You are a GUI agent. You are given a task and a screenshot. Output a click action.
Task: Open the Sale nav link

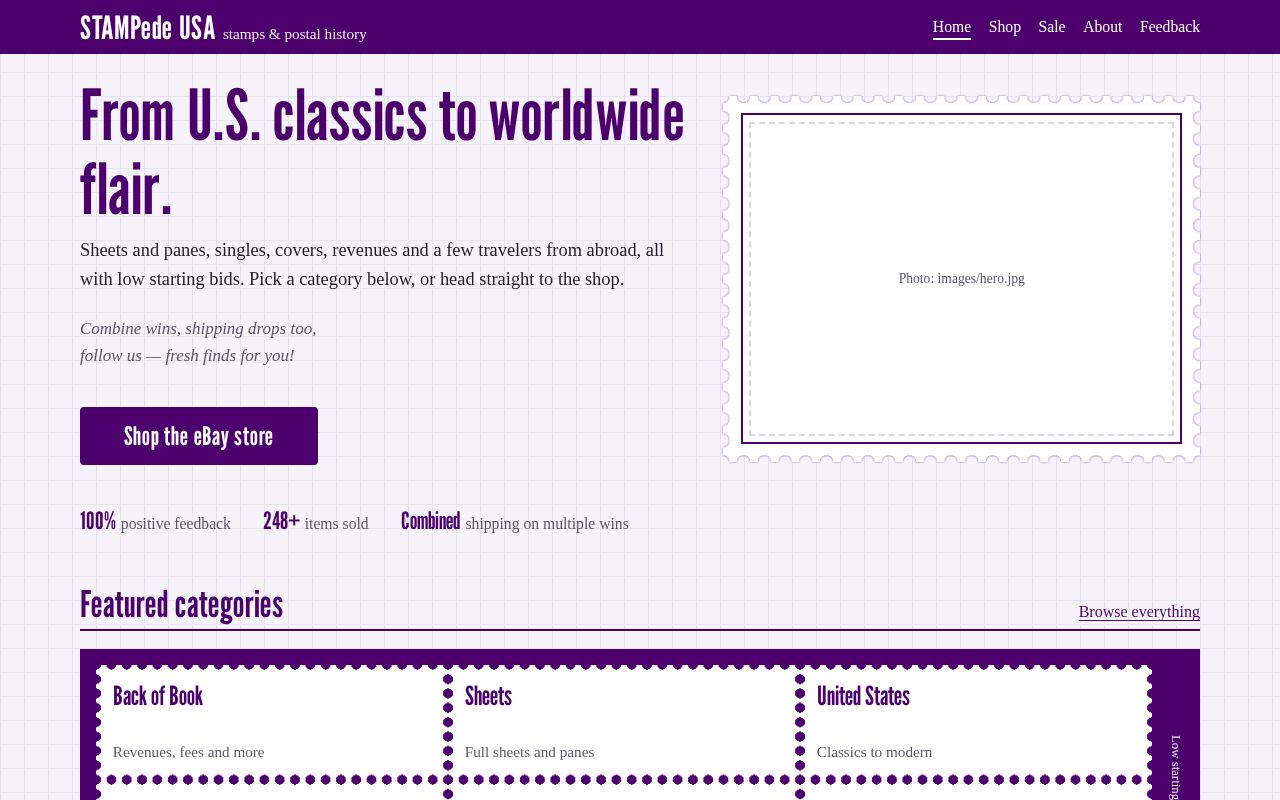point(1051,27)
